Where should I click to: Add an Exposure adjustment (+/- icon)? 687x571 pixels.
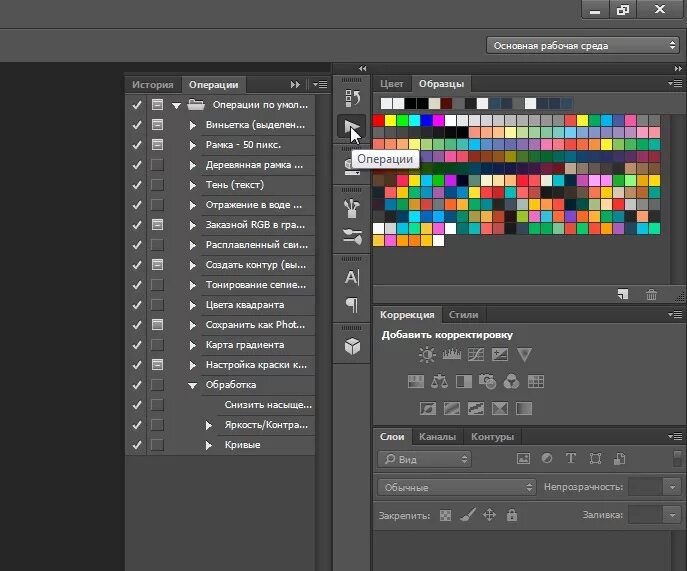500,355
